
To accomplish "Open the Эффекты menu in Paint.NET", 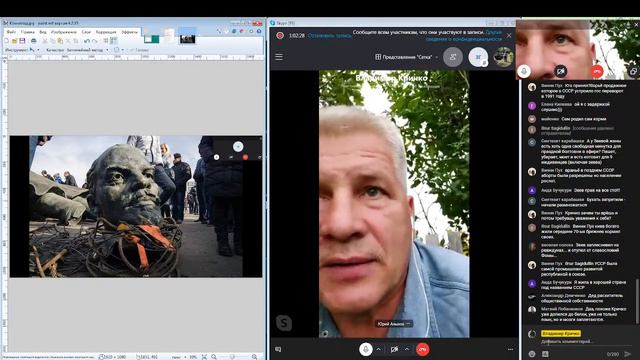I will 129,32.
